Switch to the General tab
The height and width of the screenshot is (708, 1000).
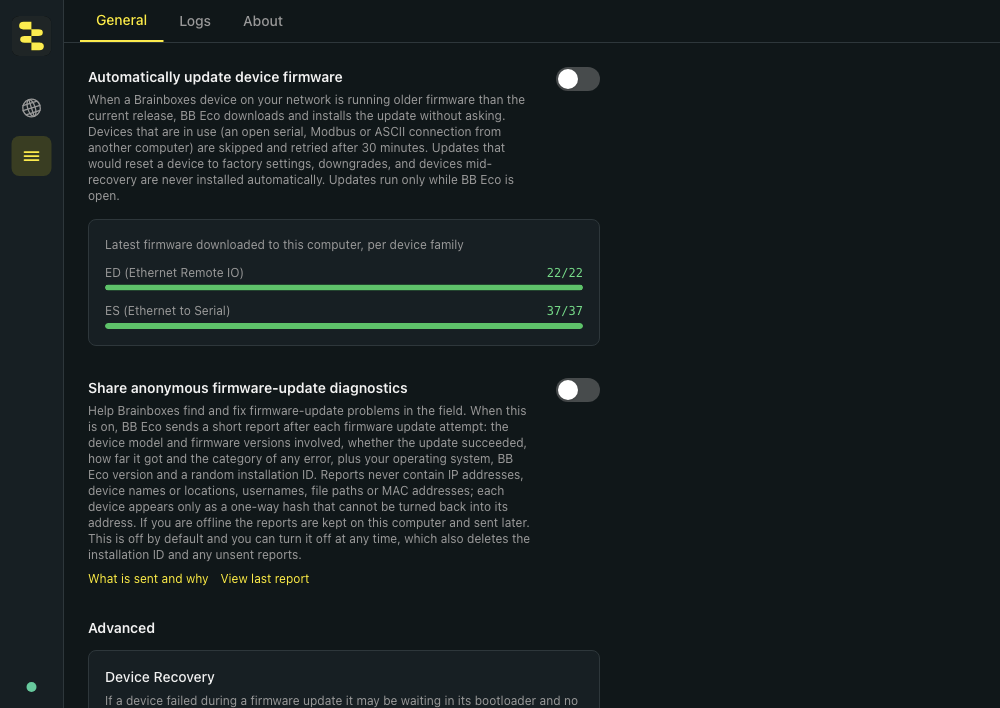click(x=121, y=20)
